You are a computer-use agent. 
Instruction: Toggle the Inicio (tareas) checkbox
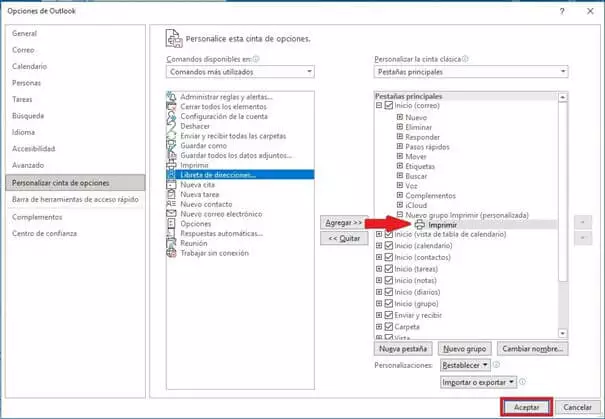(x=389, y=269)
